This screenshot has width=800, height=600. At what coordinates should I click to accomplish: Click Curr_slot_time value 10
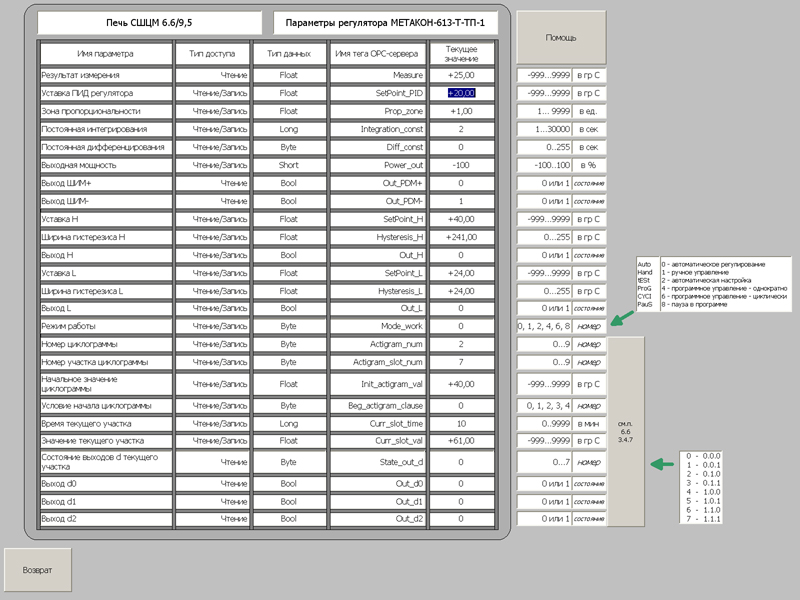[x=462, y=423]
